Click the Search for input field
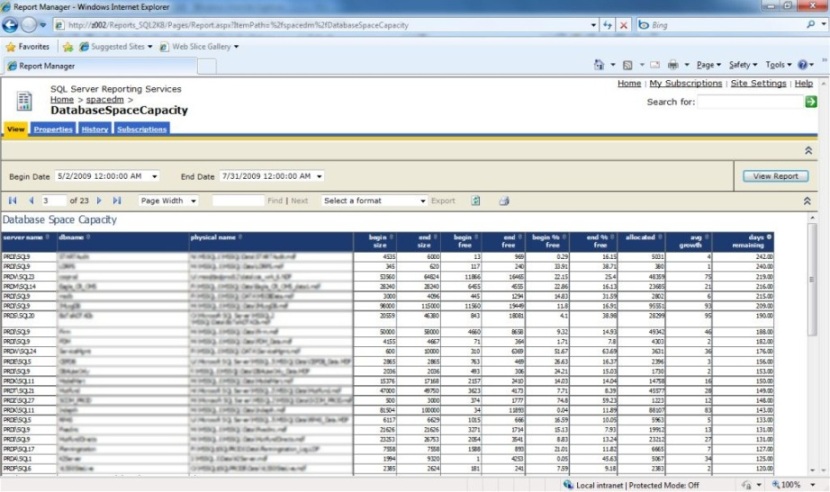This screenshot has width=830, height=492. [x=750, y=102]
